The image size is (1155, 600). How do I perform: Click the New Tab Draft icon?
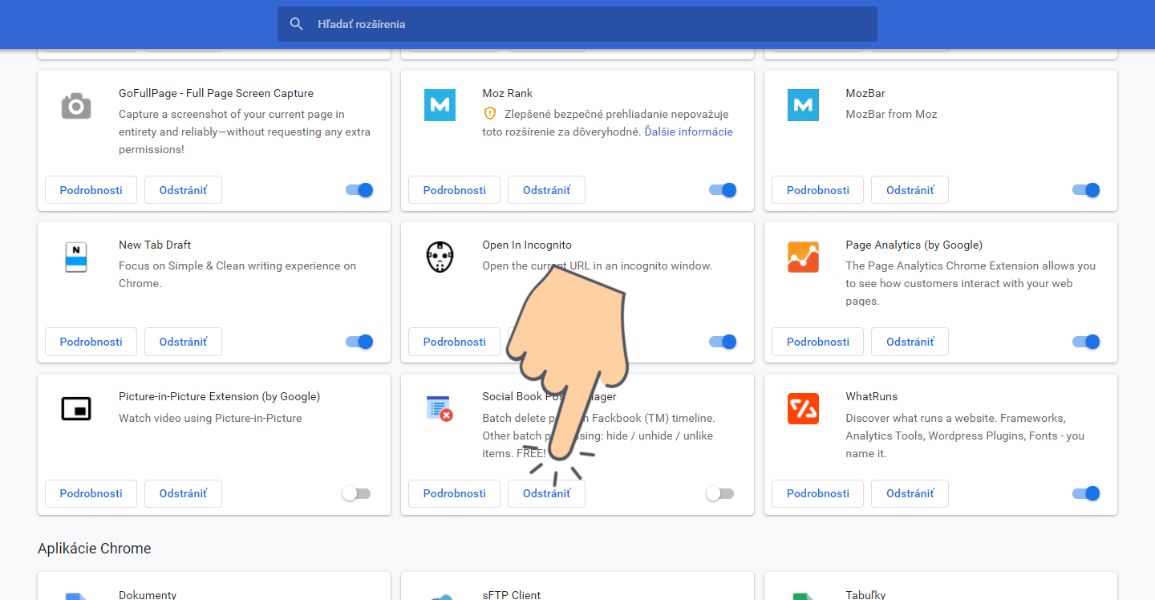click(x=76, y=257)
